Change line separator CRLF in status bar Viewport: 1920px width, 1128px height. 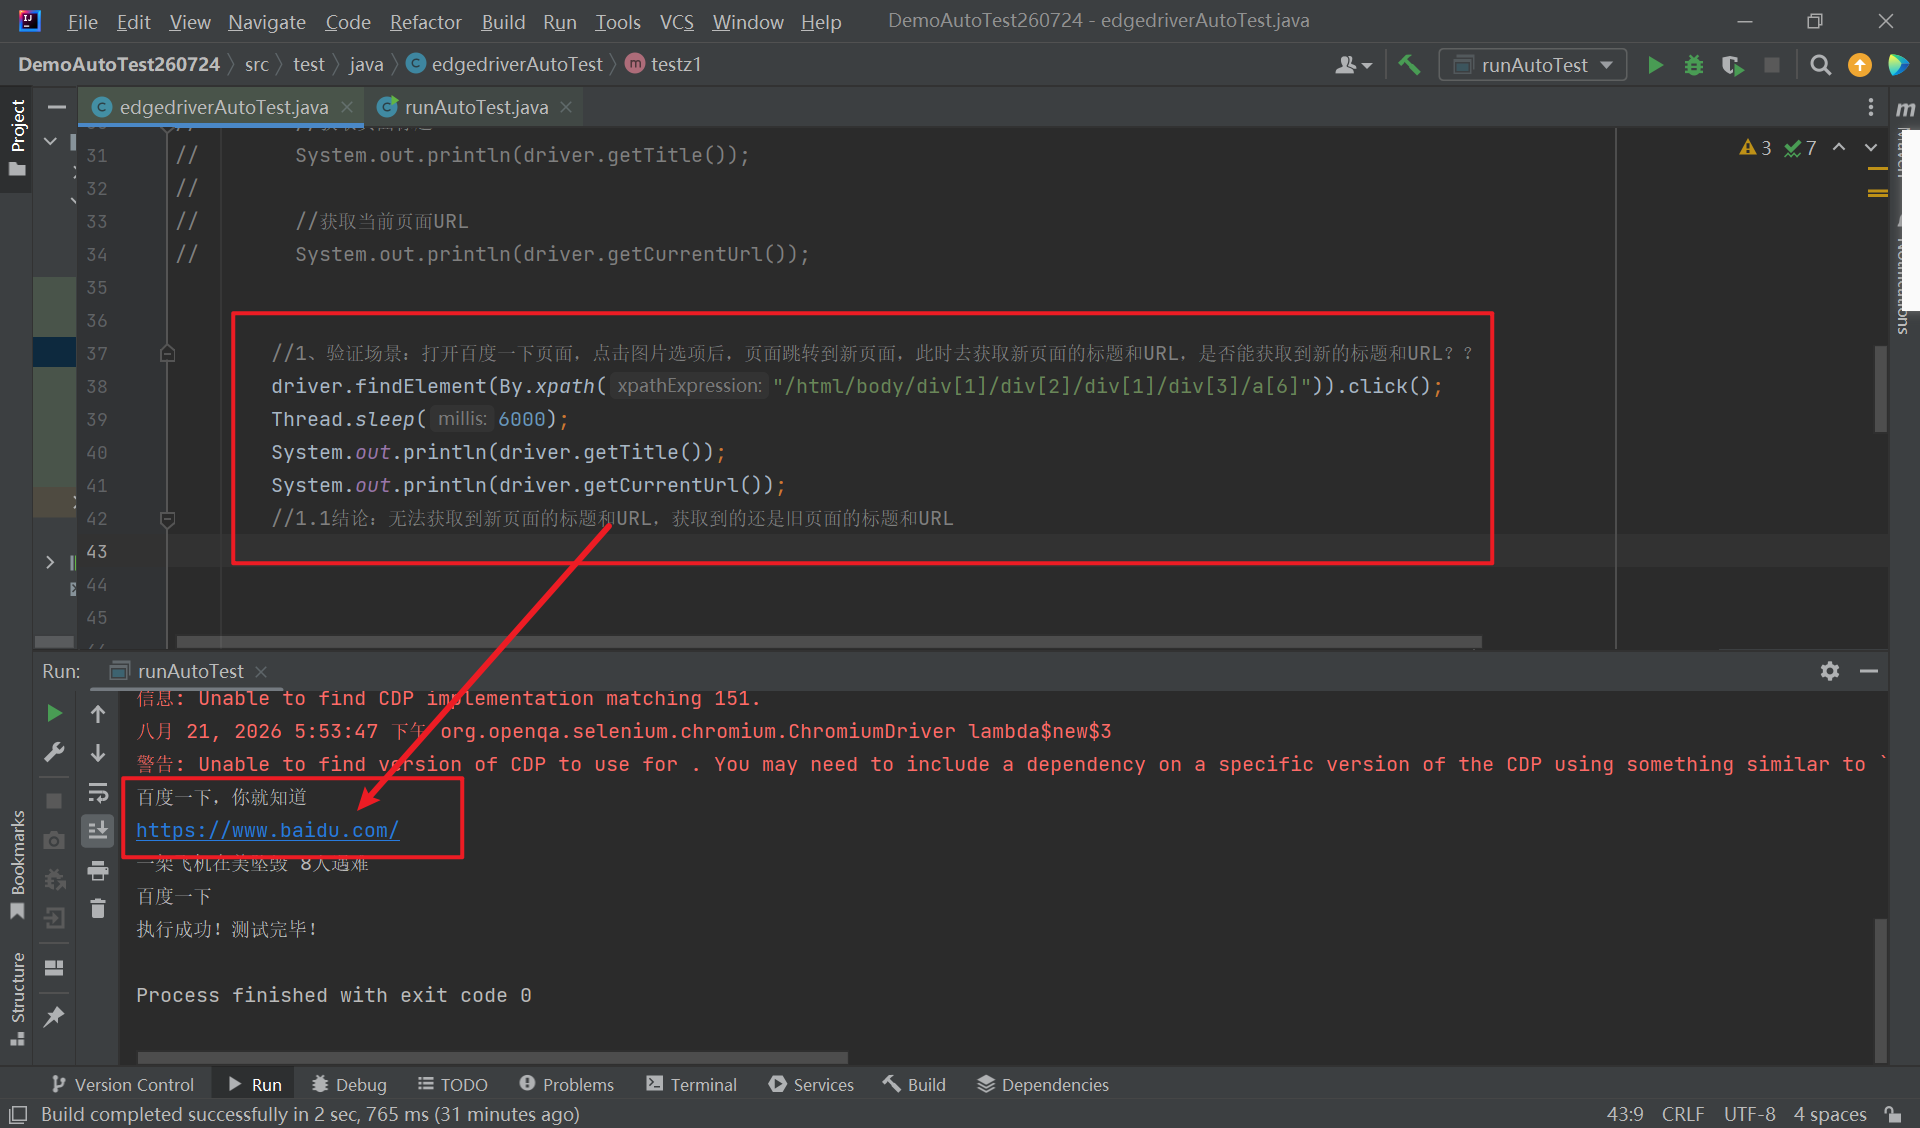1683,1113
